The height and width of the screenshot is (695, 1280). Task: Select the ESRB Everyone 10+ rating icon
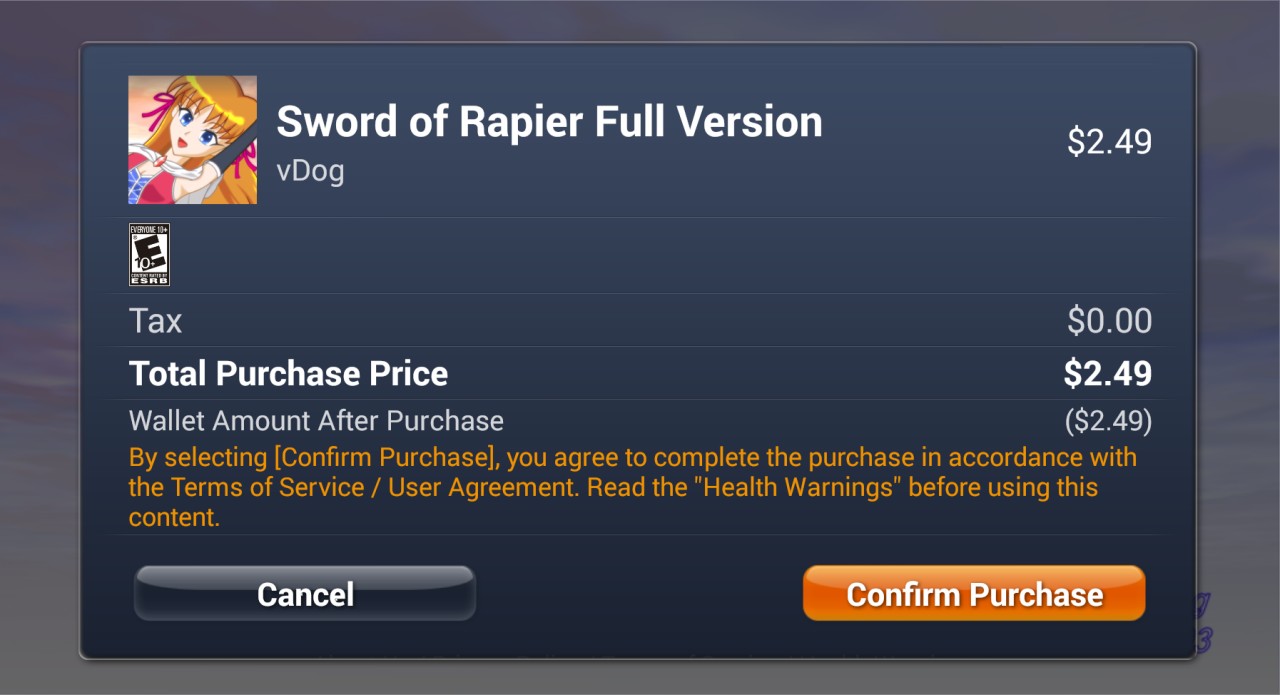click(x=149, y=254)
